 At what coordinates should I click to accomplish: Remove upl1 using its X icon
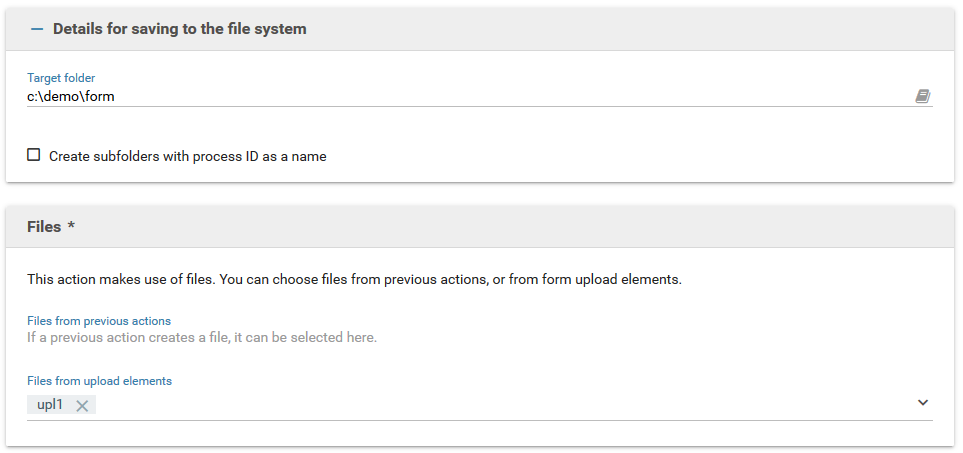[82, 405]
